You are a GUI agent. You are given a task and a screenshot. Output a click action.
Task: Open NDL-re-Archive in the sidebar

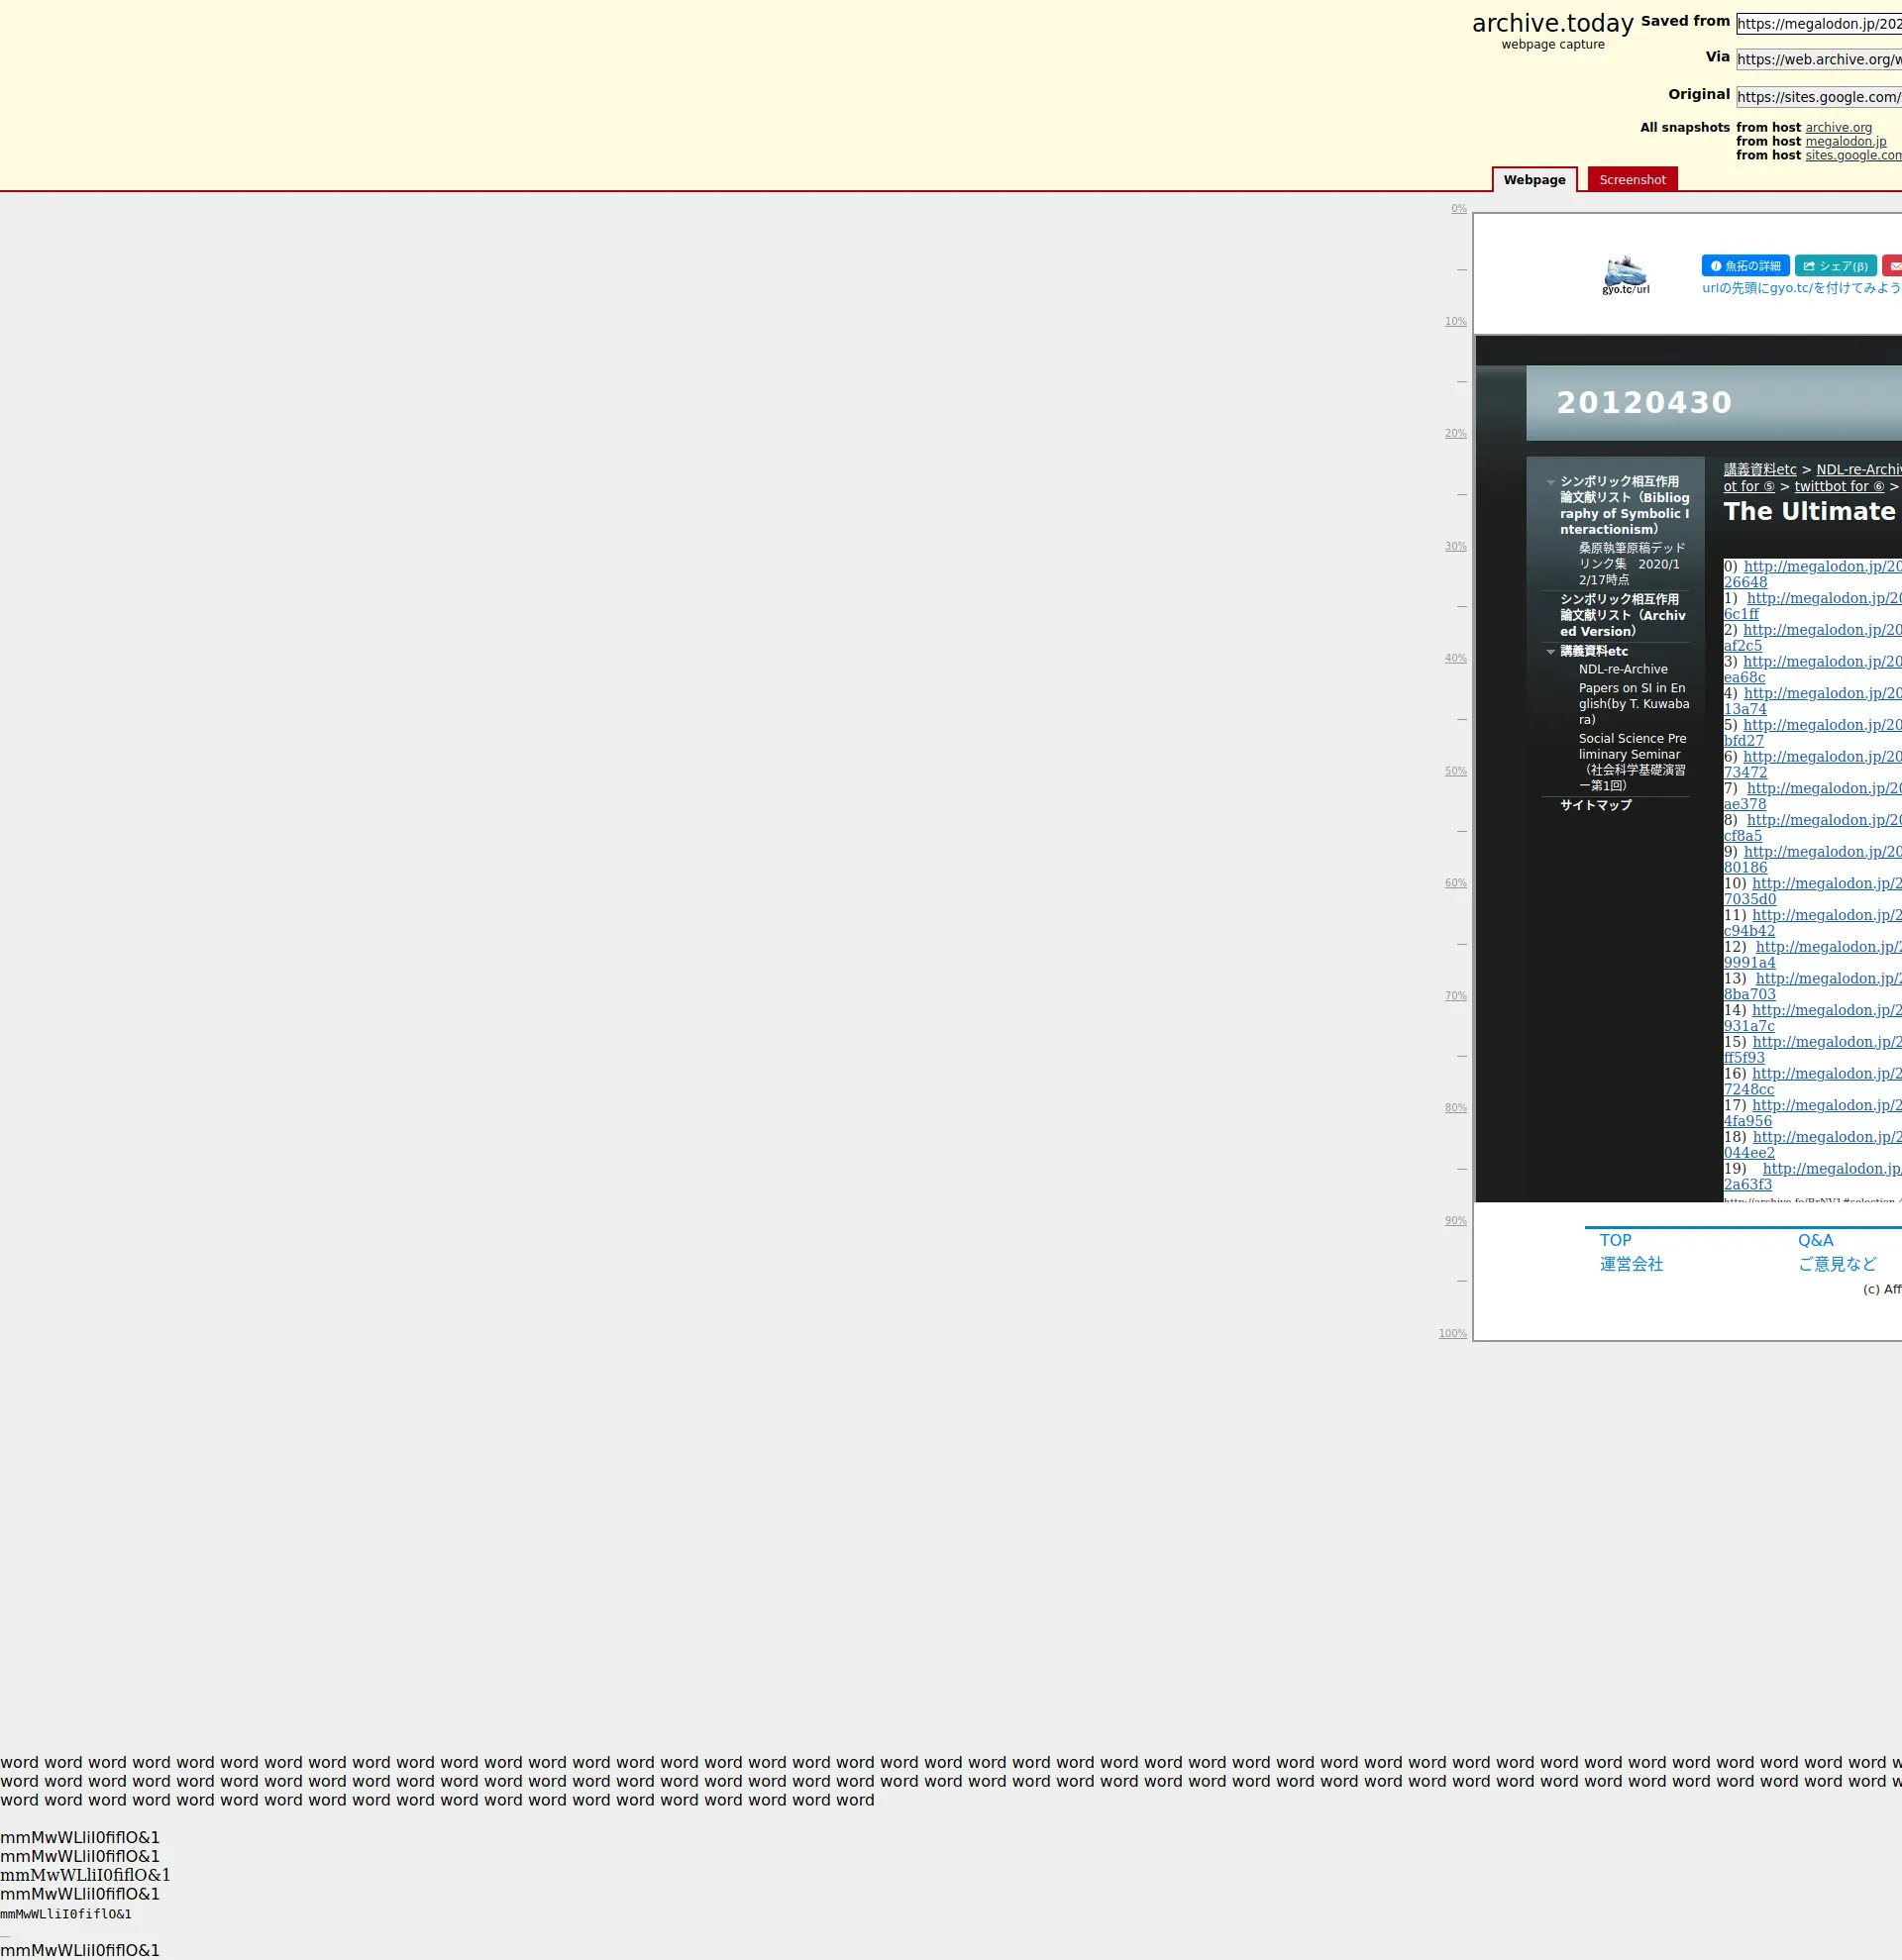(x=1622, y=670)
